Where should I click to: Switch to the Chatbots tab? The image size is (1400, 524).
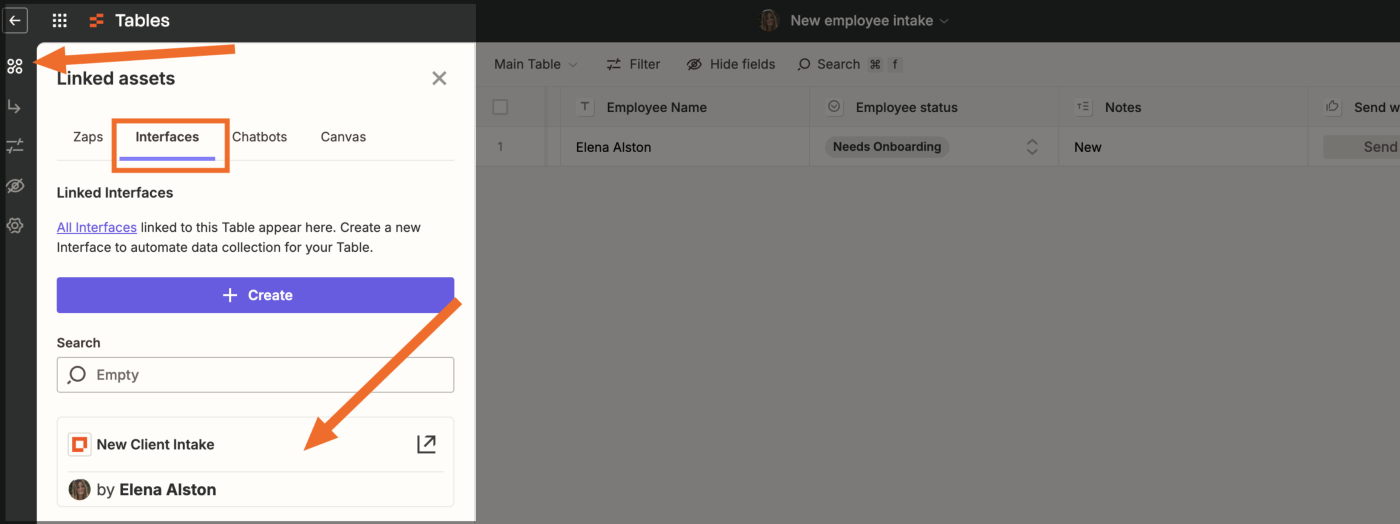(x=259, y=137)
